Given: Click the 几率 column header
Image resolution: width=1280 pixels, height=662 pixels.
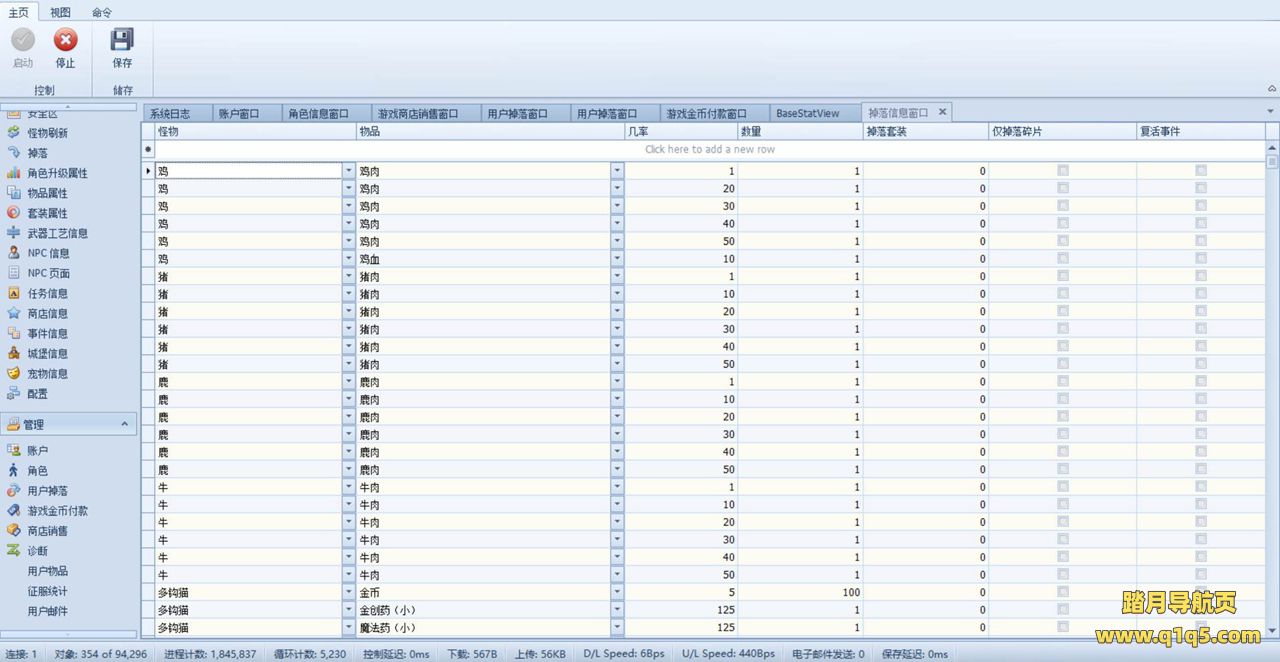Looking at the screenshot, I should 680,131.
